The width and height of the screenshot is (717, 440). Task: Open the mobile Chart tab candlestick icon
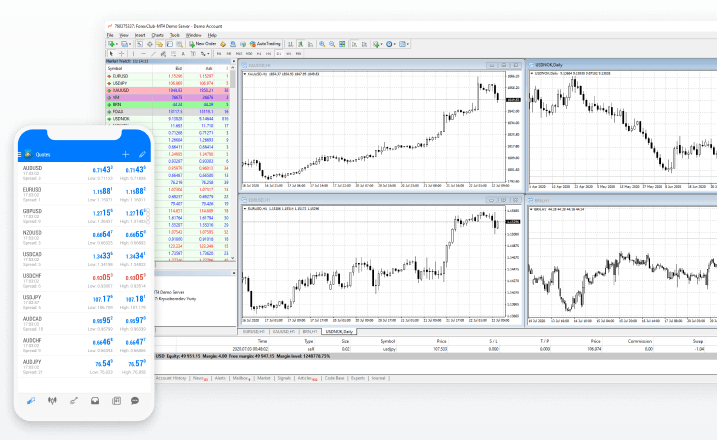pos(52,401)
